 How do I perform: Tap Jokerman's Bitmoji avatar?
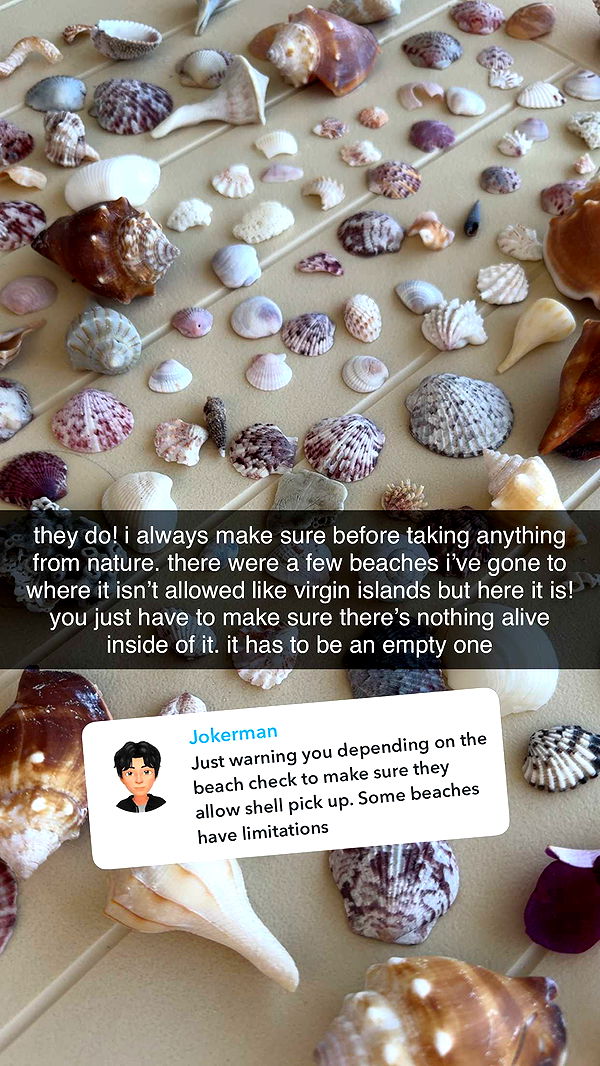tap(139, 776)
